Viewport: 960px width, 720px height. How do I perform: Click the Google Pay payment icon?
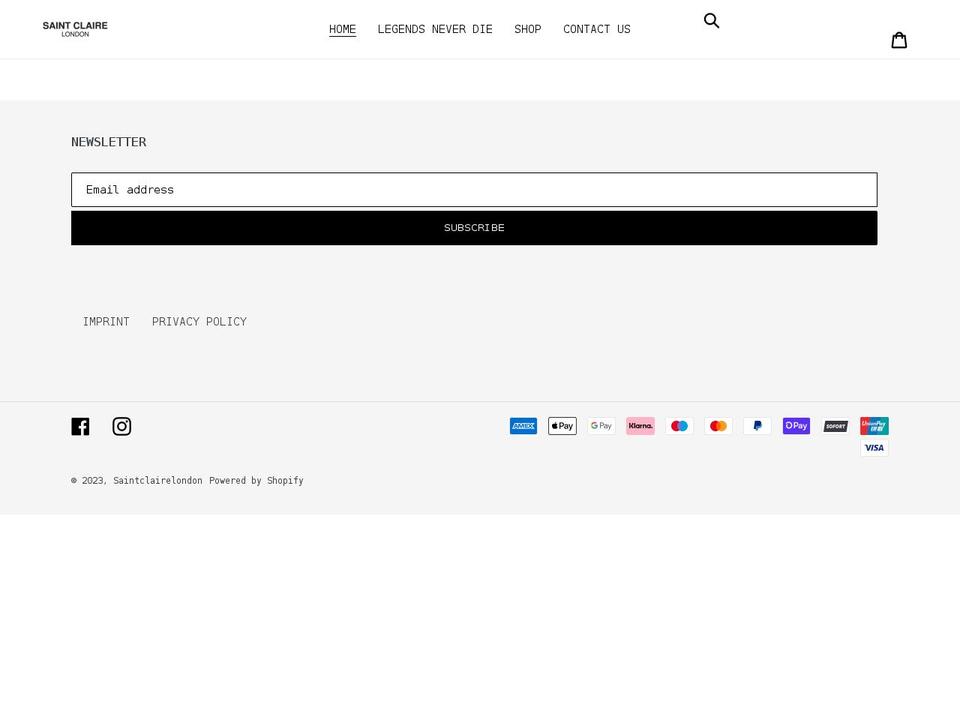pyautogui.click(x=601, y=426)
